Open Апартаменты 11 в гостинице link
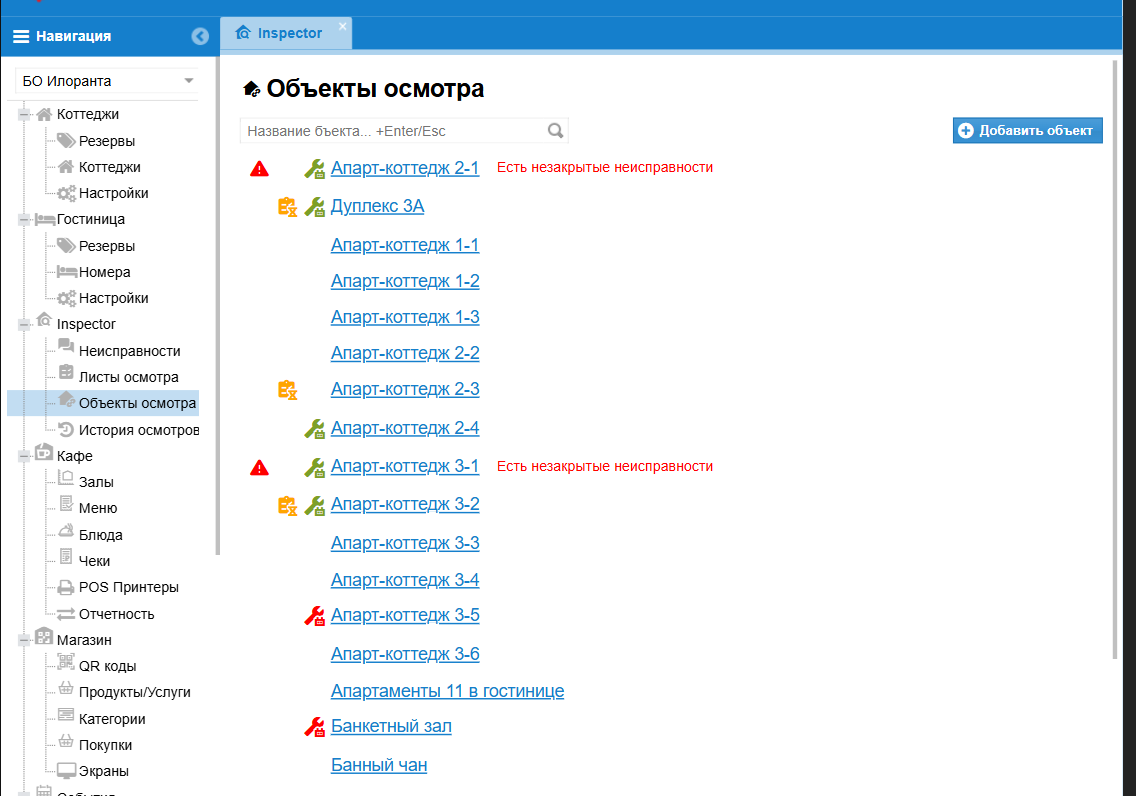This screenshot has height=796, width=1136. (448, 691)
